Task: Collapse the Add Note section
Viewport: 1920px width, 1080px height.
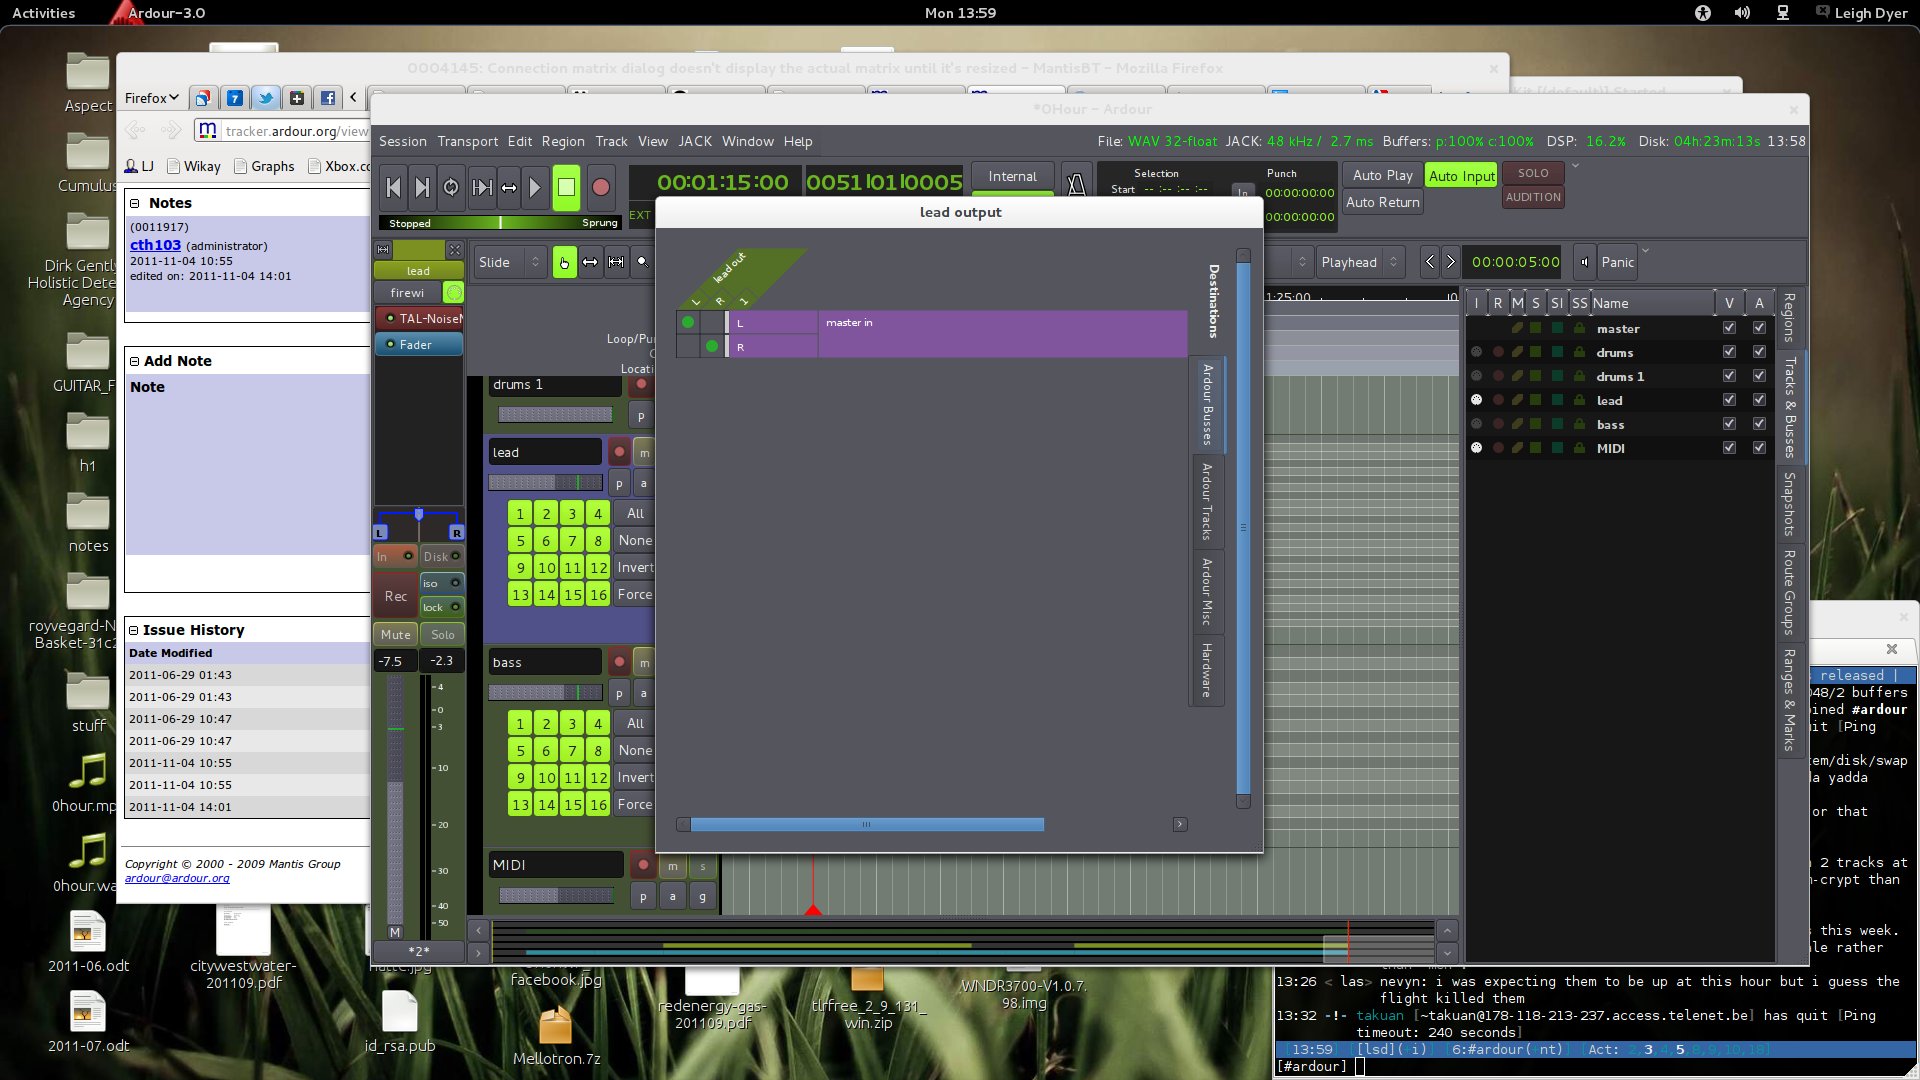Action: point(134,361)
